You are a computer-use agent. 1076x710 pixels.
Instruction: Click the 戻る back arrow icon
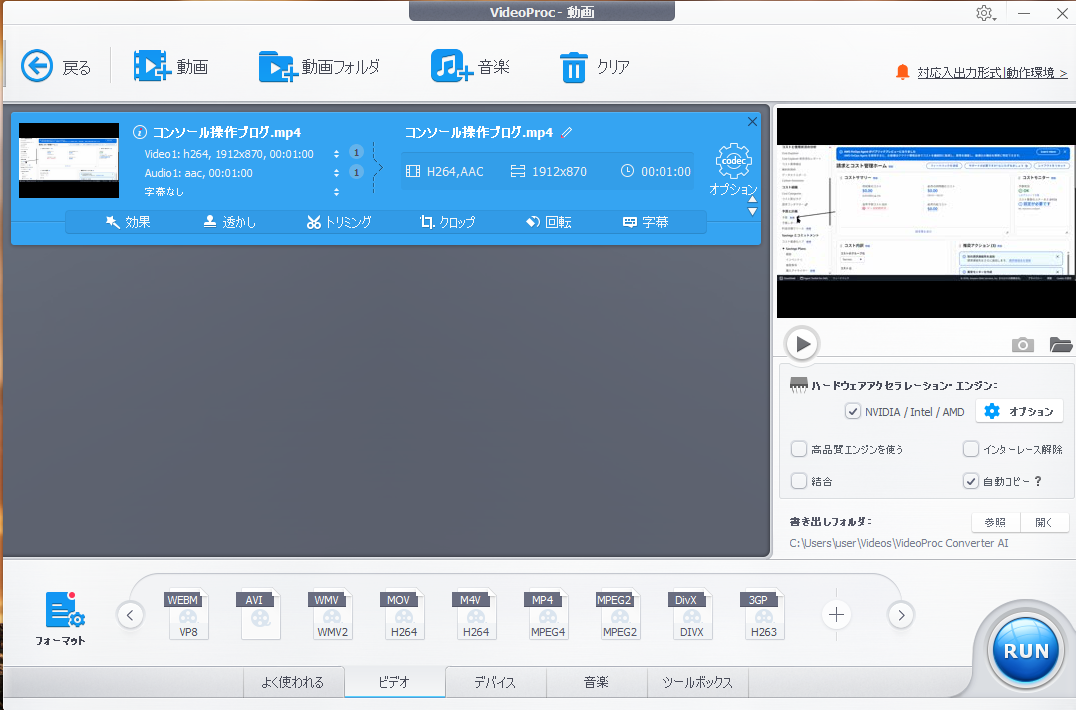pyautogui.click(x=36, y=67)
